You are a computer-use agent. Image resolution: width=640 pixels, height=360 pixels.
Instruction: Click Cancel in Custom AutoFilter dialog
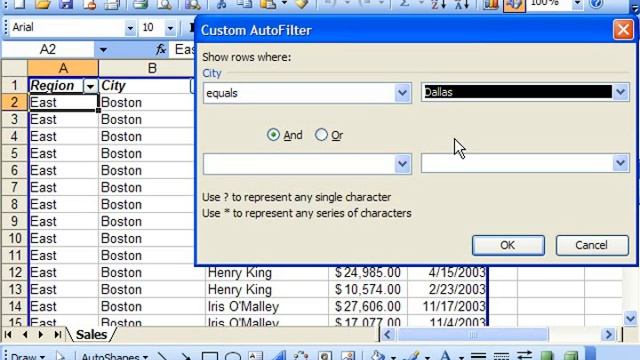(x=592, y=245)
